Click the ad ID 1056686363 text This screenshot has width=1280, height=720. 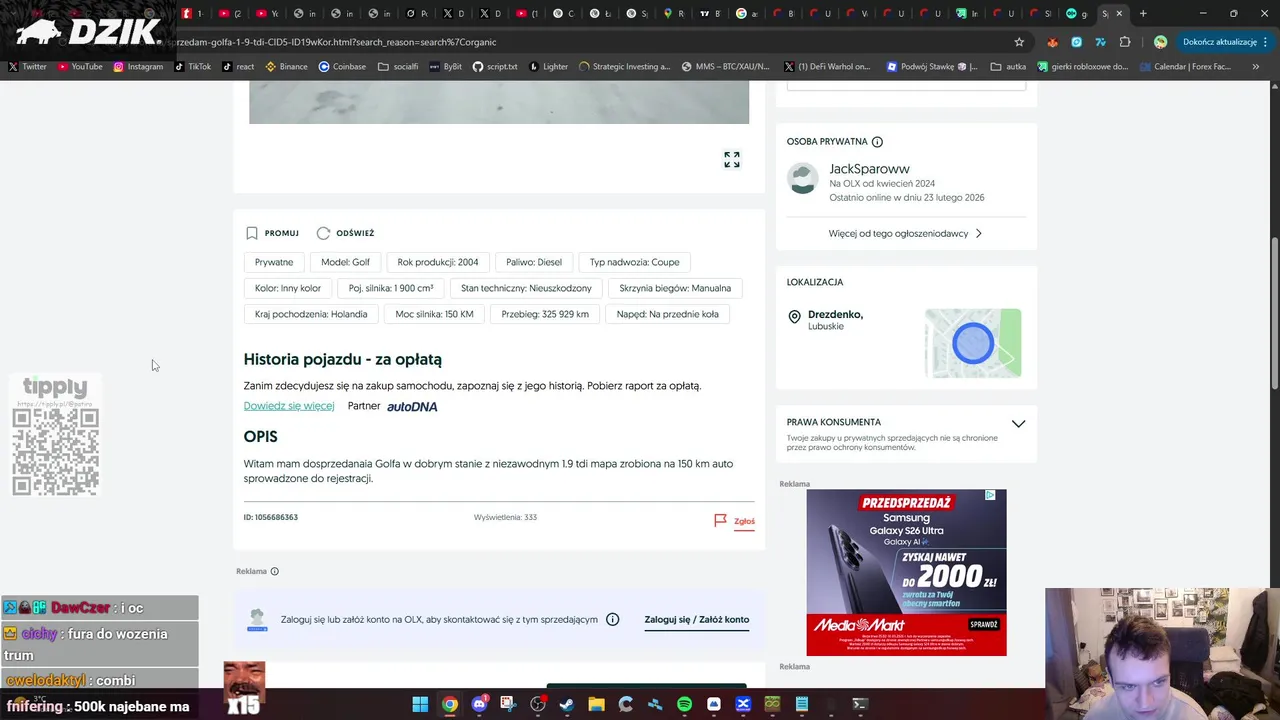271,517
